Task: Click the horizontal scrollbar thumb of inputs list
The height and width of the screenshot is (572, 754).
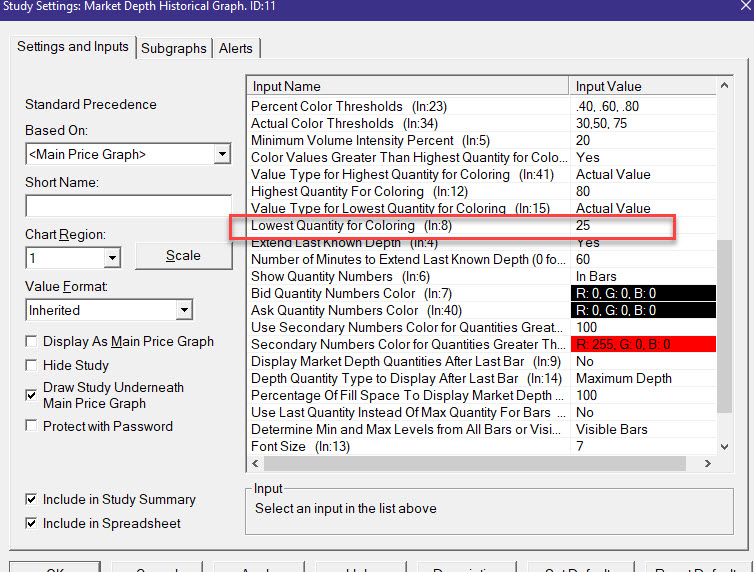Action: tap(475, 463)
